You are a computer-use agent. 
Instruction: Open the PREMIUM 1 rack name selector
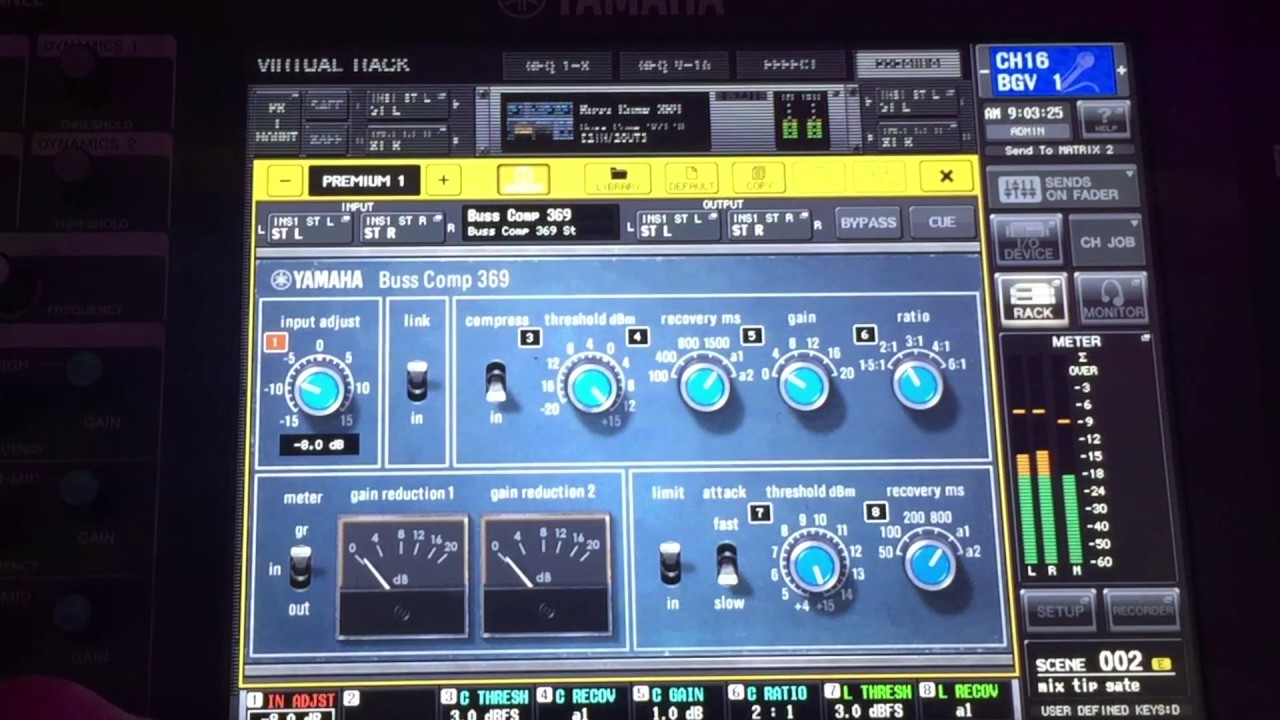coord(363,181)
